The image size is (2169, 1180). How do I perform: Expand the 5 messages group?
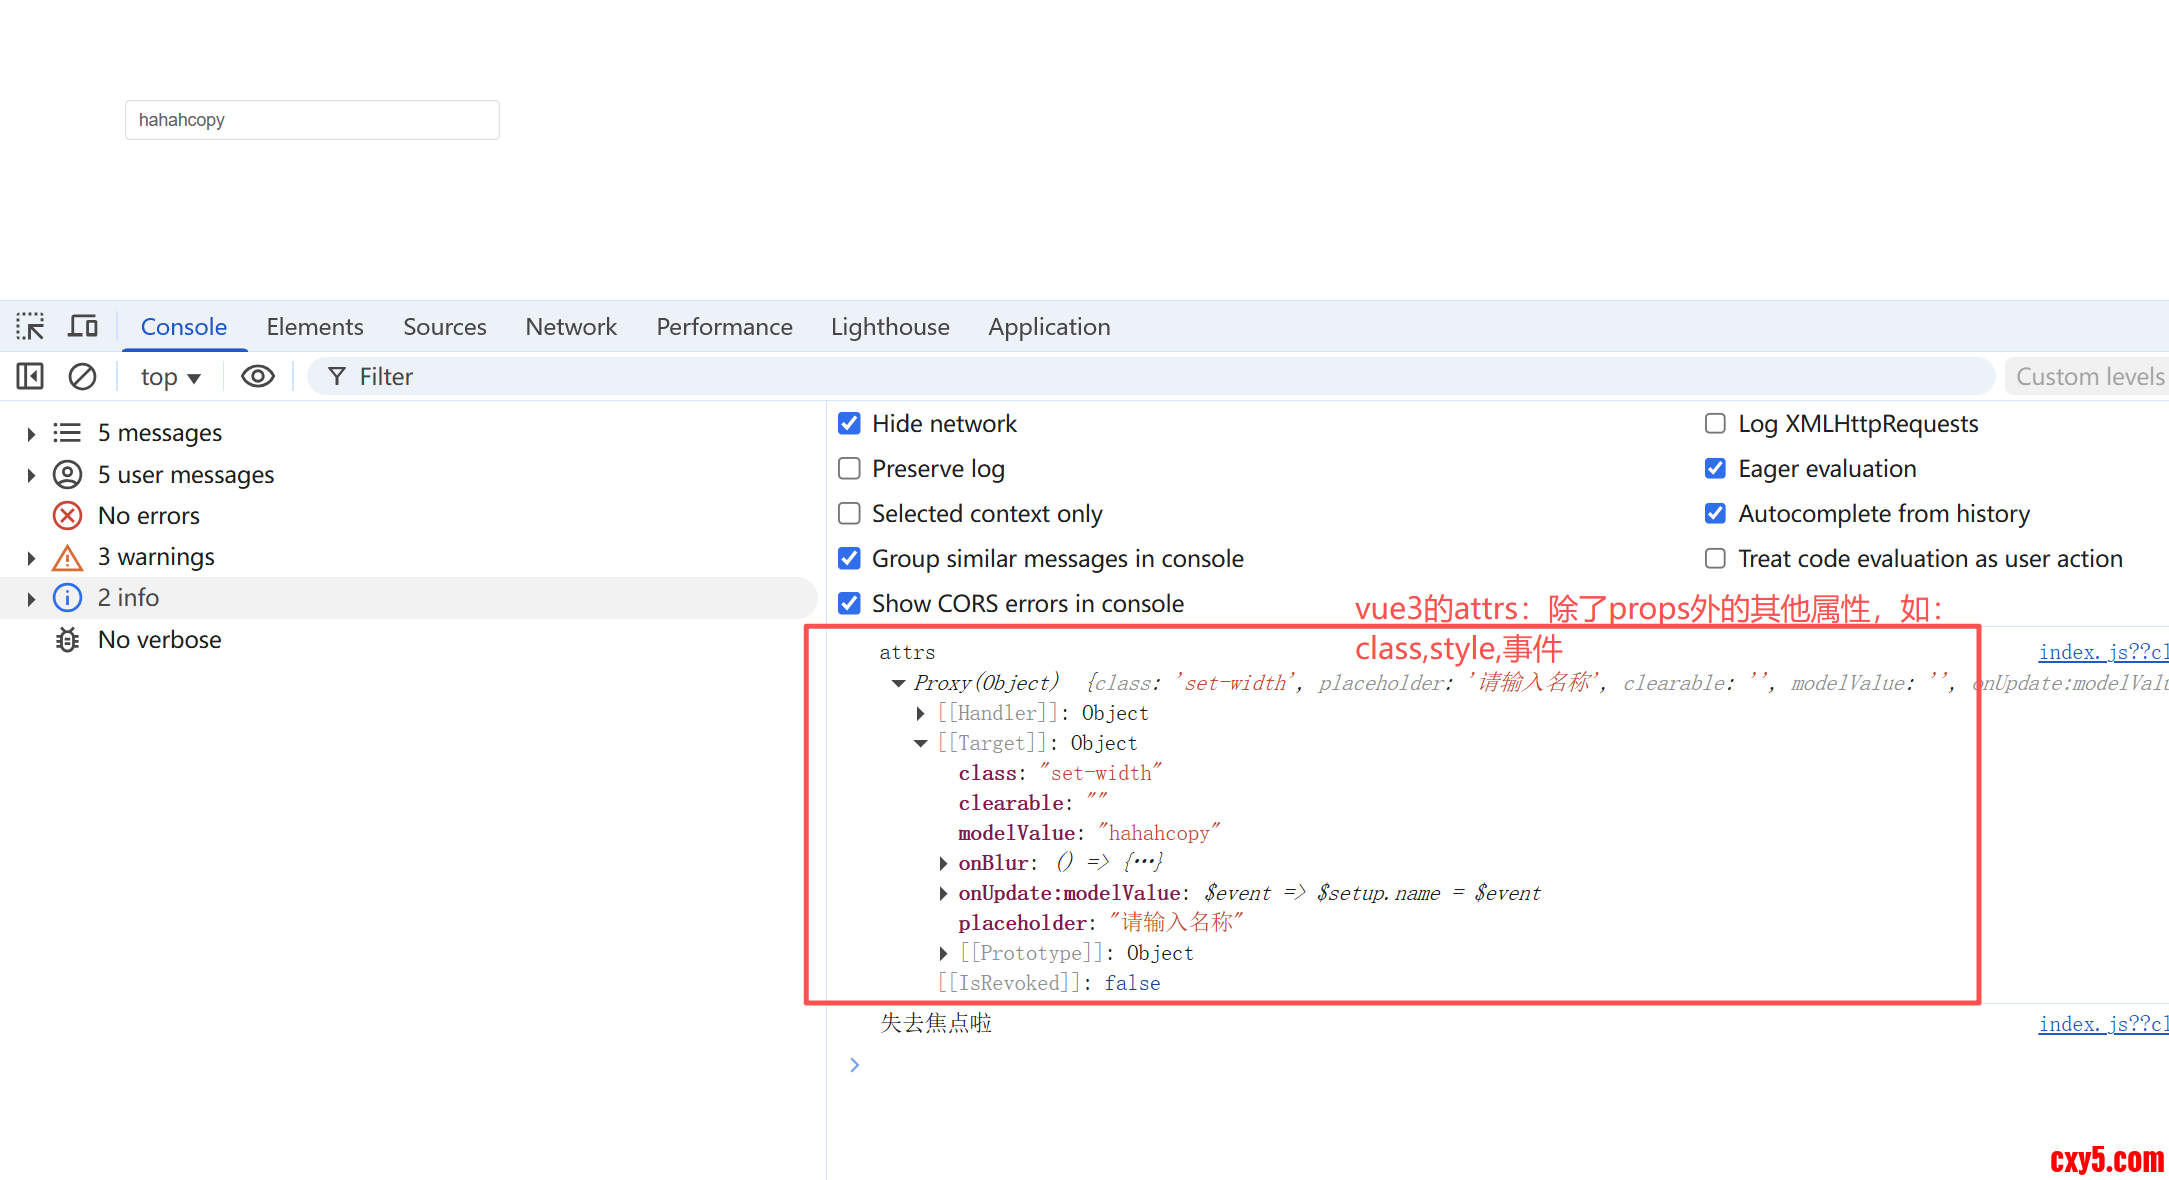pos(31,434)
